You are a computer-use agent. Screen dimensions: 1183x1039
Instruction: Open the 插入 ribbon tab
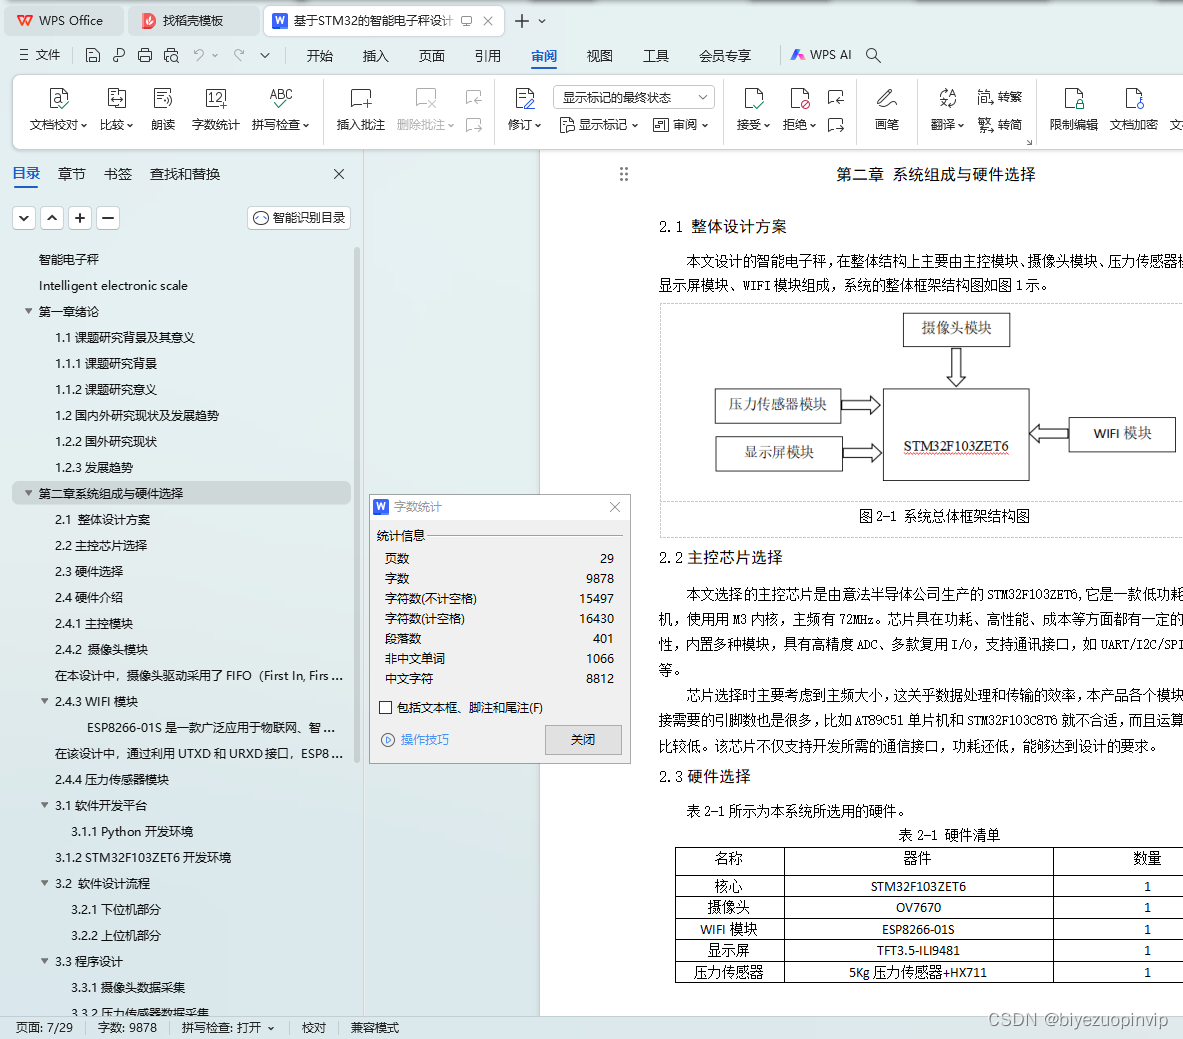(376, 56)
